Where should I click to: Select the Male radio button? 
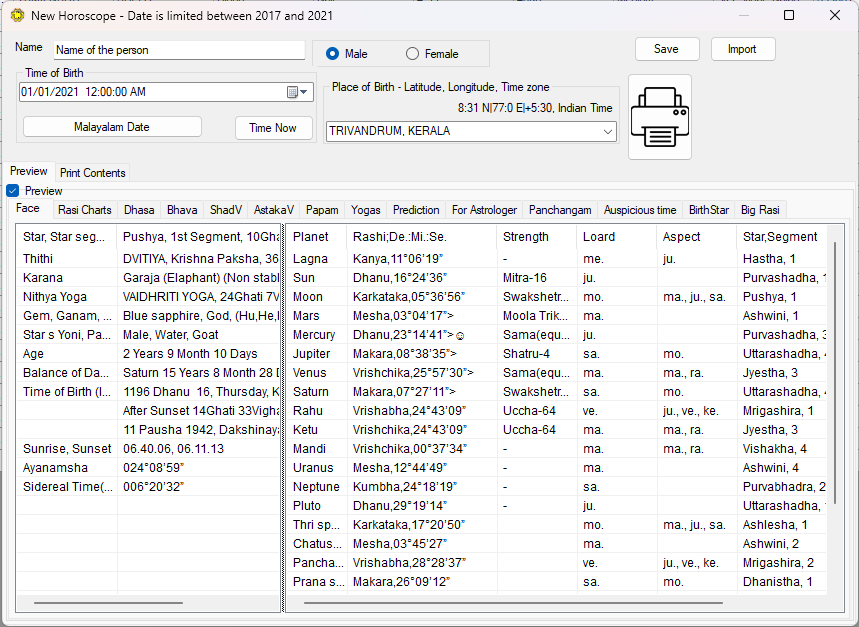[x=332, y=54]
